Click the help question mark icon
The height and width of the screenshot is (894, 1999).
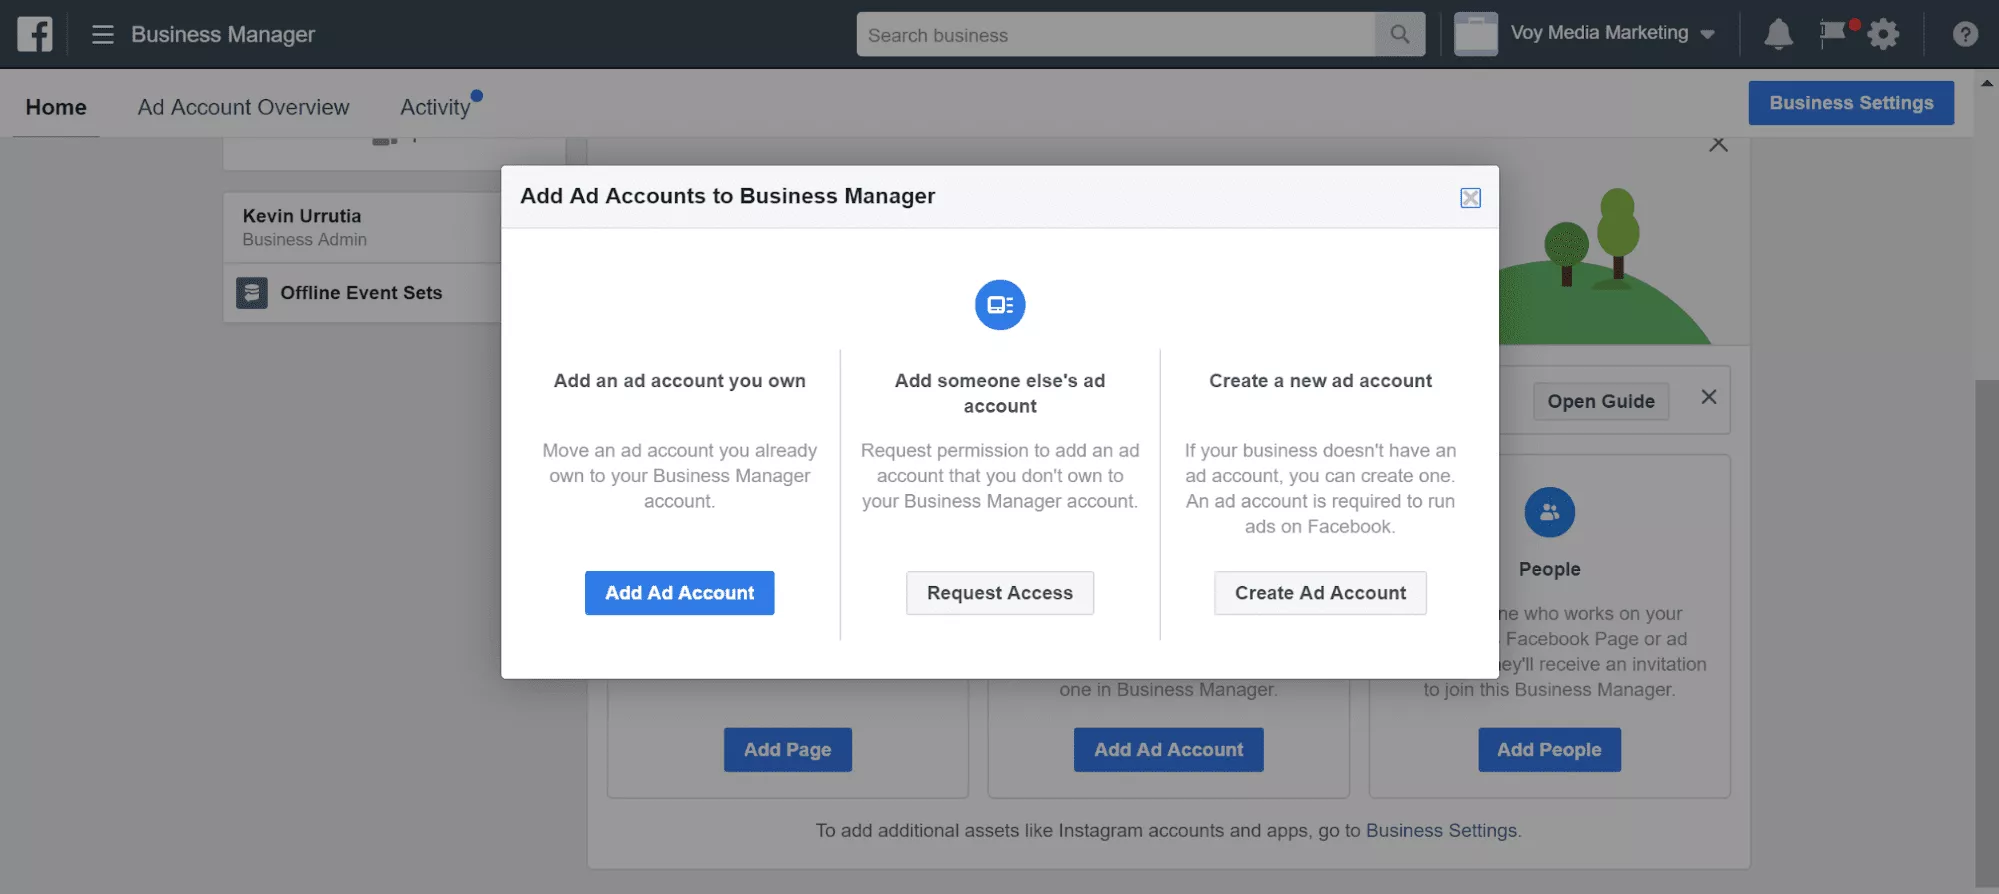[x=1964, y=35]
